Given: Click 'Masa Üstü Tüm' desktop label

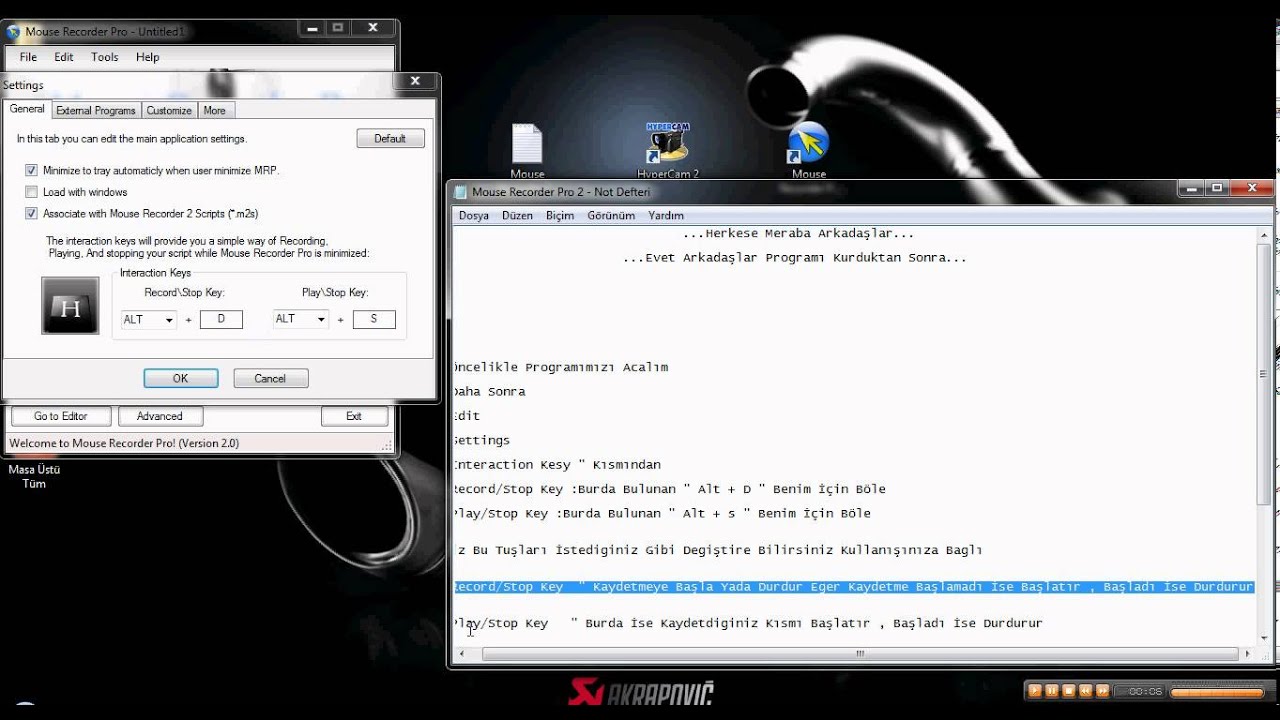Looking at the screenshot, I should pyautogui.click(x=34, y=476).
